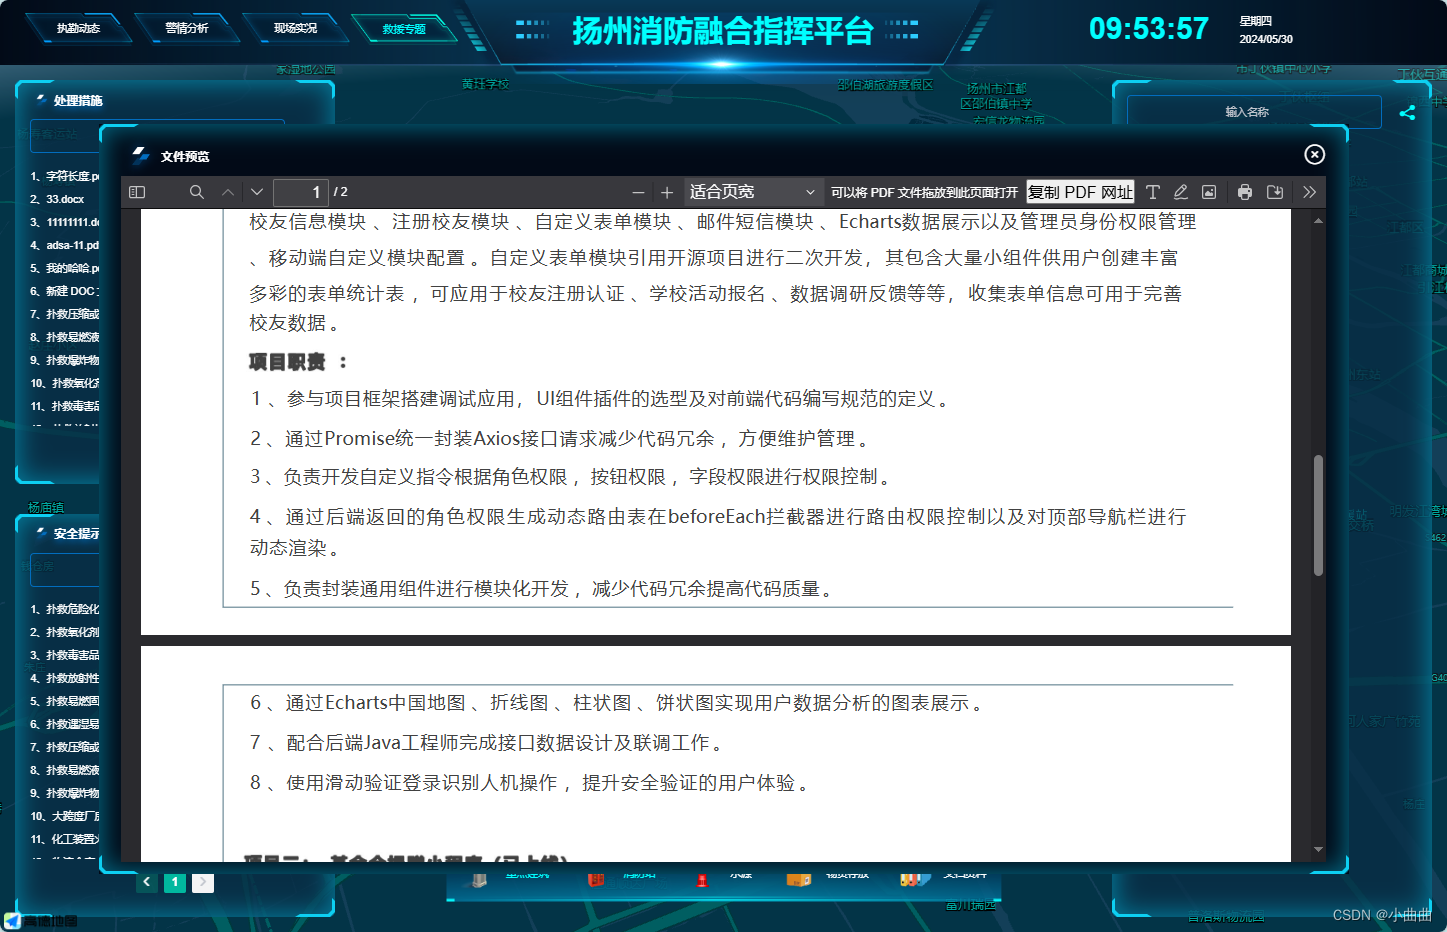This screenshot has height=932, width=1447.
Task: Open item 1、扑救危险化 in 安全提示 list
Action: tap(65, 609)
